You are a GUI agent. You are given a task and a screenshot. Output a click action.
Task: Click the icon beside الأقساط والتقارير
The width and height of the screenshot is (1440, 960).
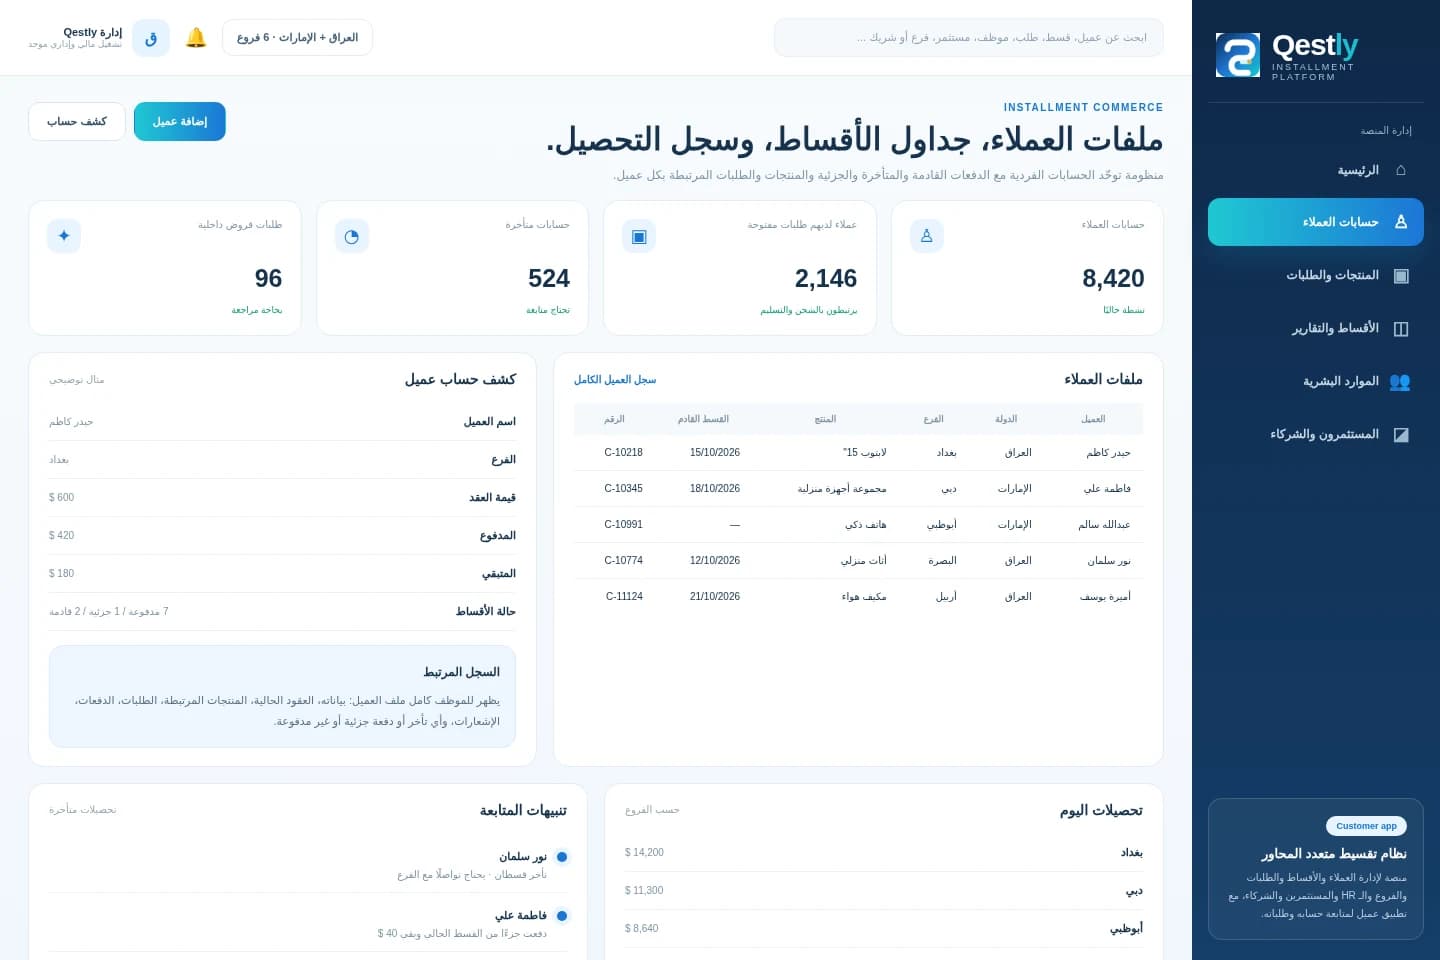[x=1400, y=328]
